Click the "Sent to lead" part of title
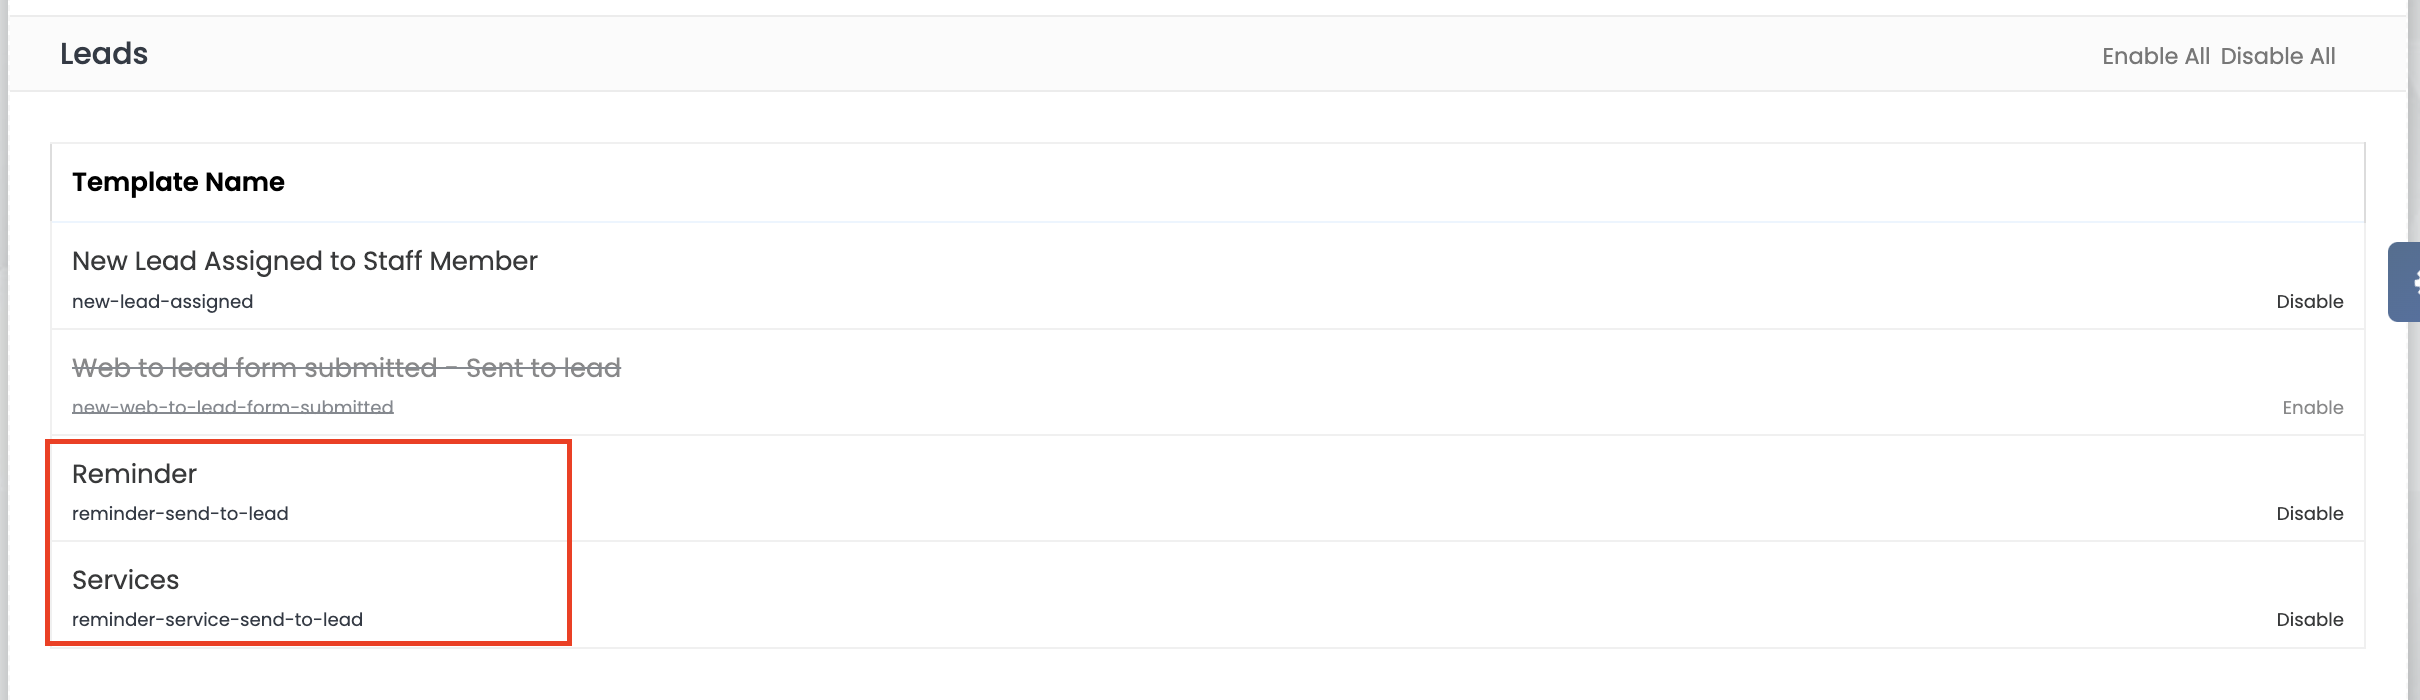 tap(543, 368)
